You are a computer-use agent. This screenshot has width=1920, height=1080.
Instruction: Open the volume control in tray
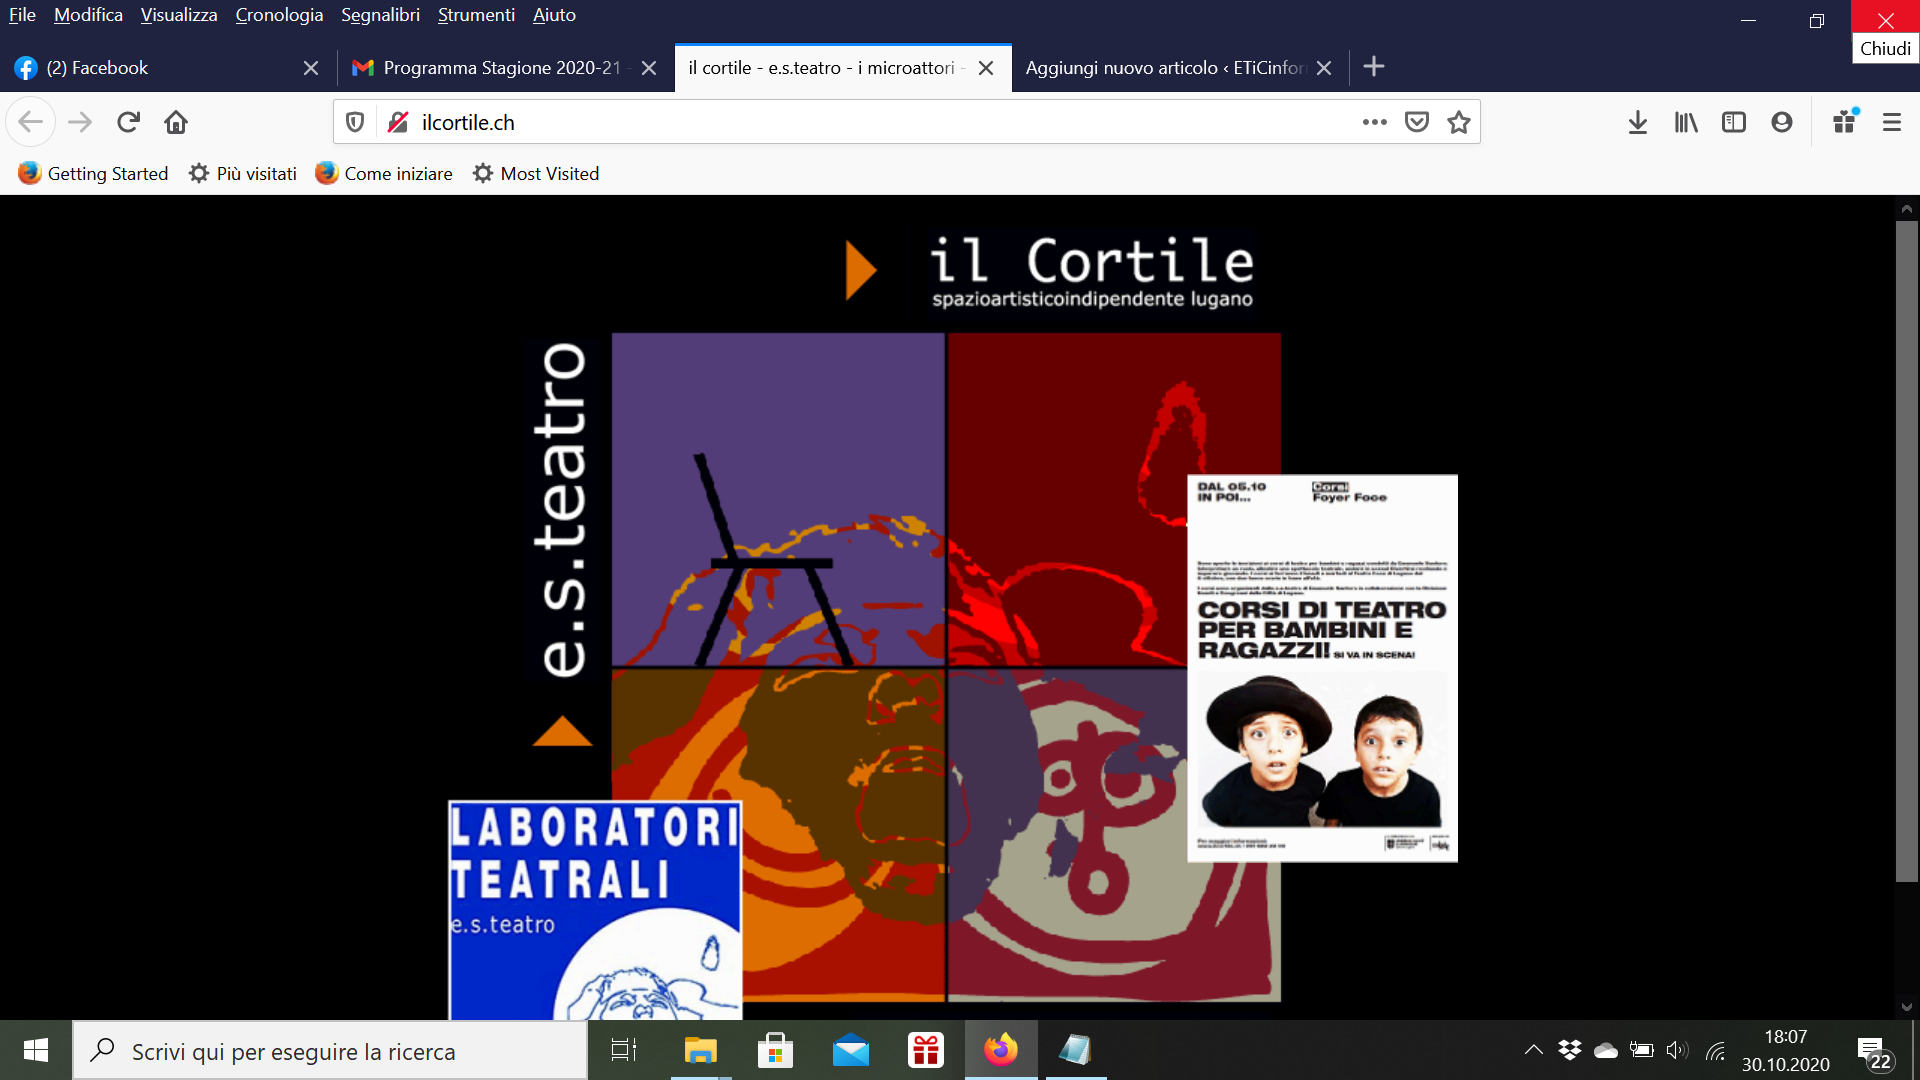pyautogui.click(x=1677, y=1050)
